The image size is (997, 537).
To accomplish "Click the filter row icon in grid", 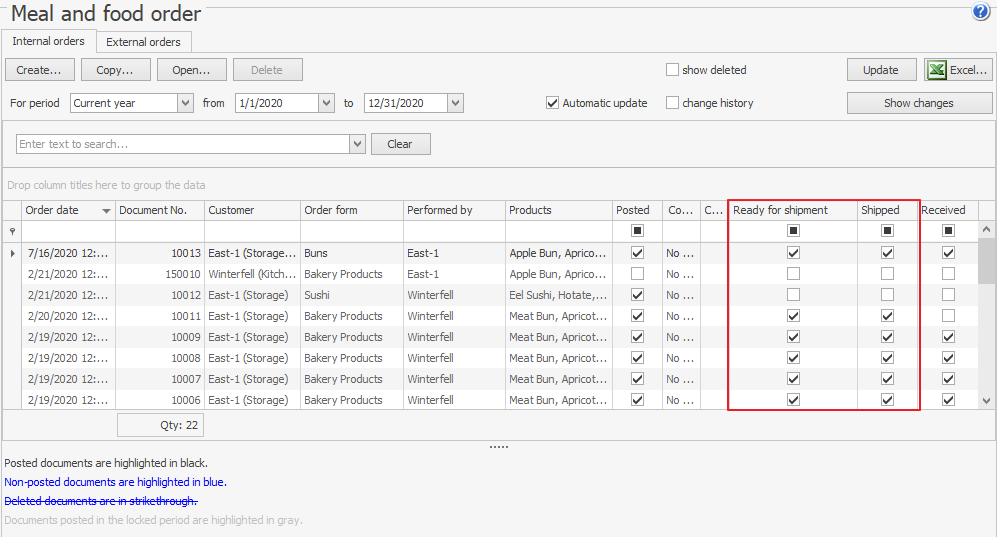I will point(12,231).
